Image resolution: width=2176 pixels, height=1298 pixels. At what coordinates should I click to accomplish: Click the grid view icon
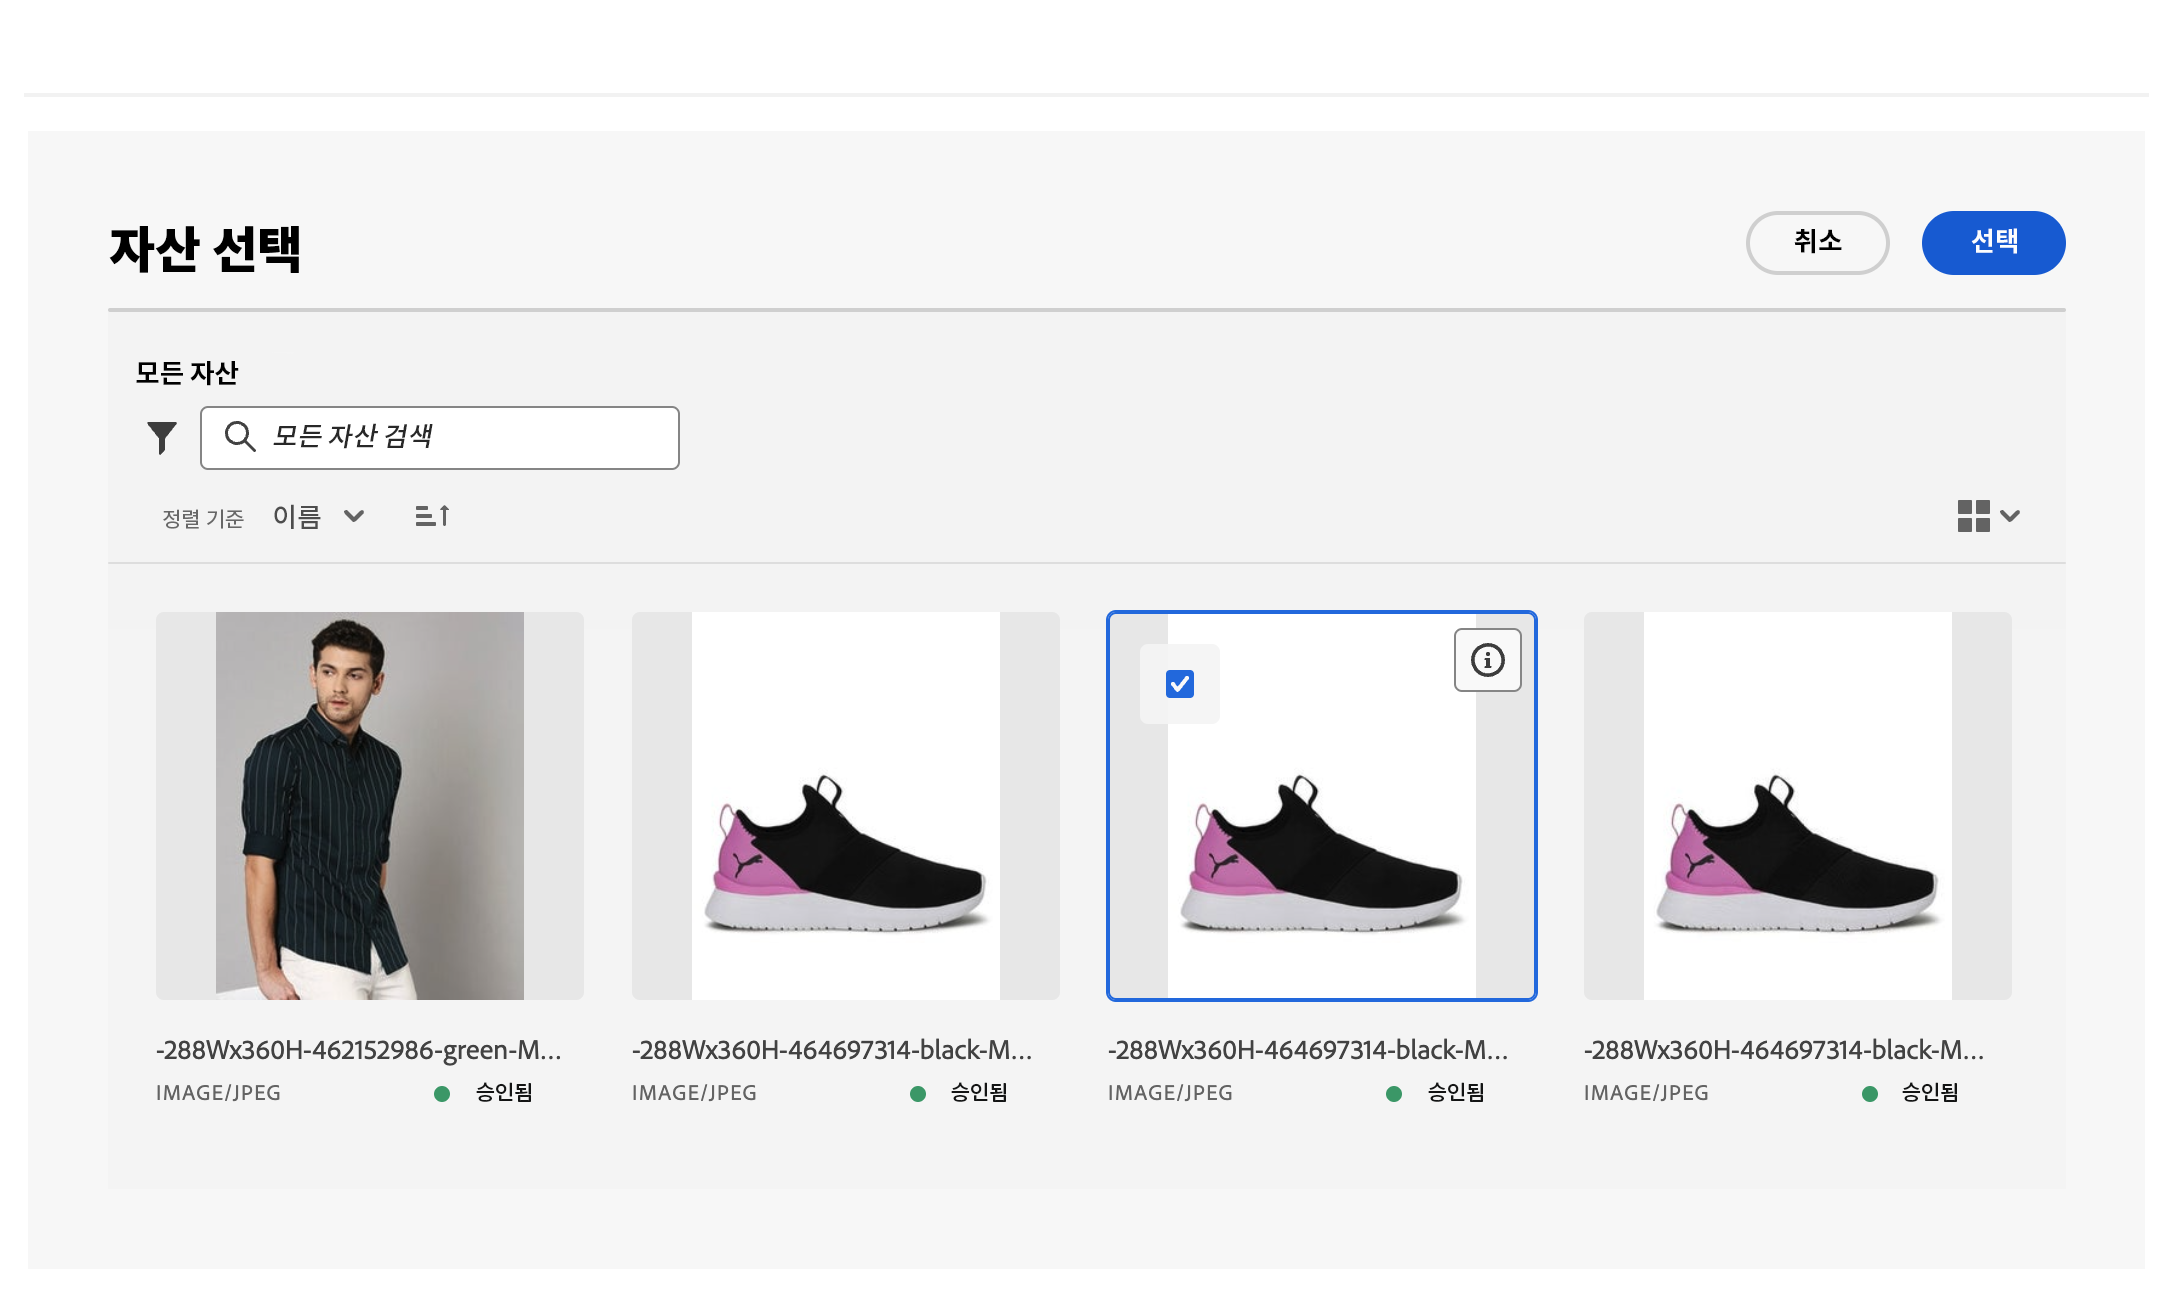point(1973,516)
